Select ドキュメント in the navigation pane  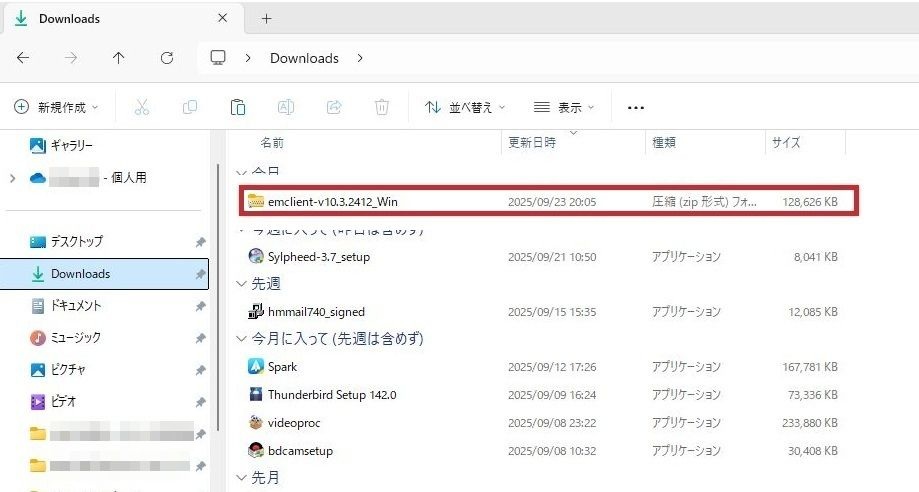(x=76, y=306)
